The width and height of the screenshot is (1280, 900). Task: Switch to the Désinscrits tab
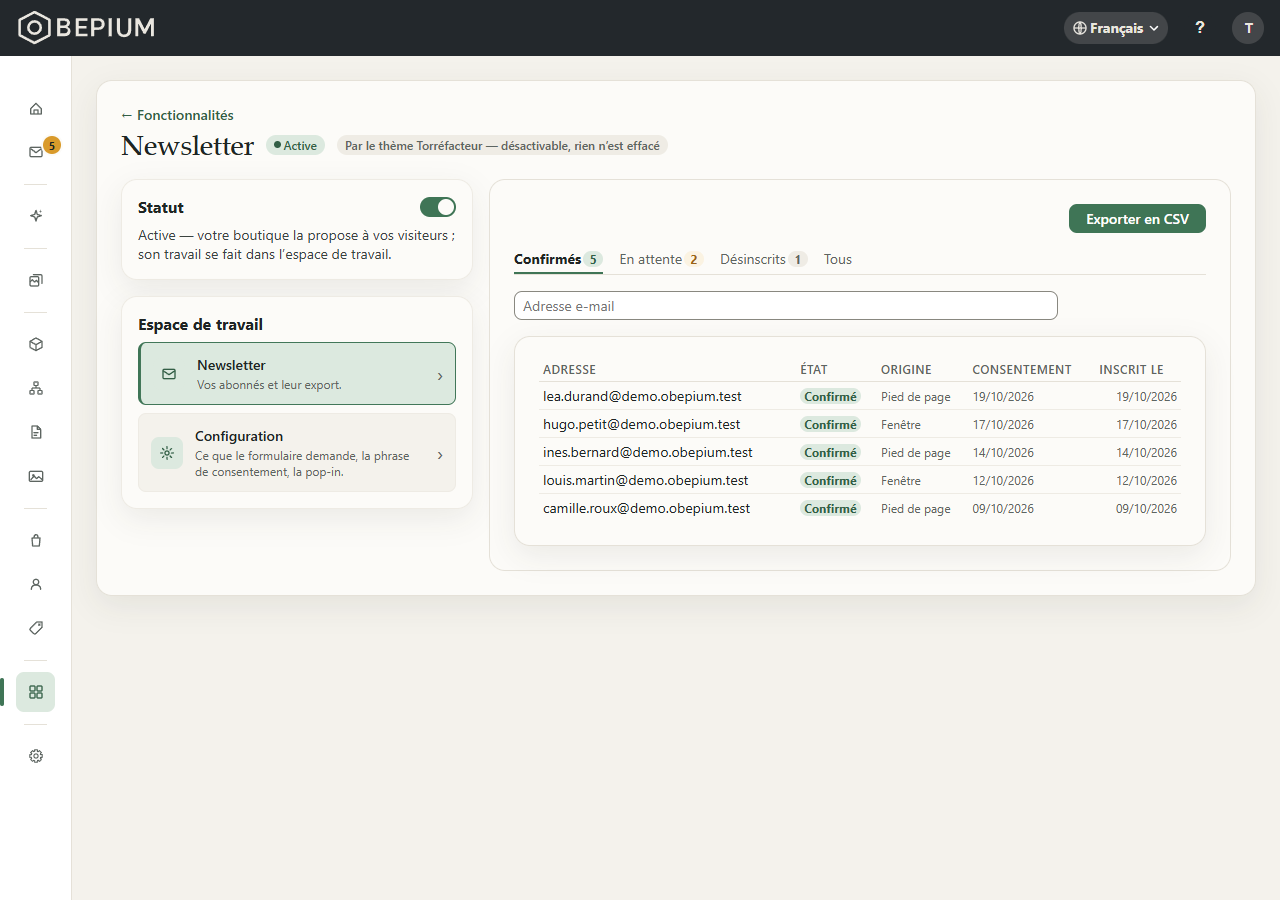pyautogui.click(x=764, y=259)
